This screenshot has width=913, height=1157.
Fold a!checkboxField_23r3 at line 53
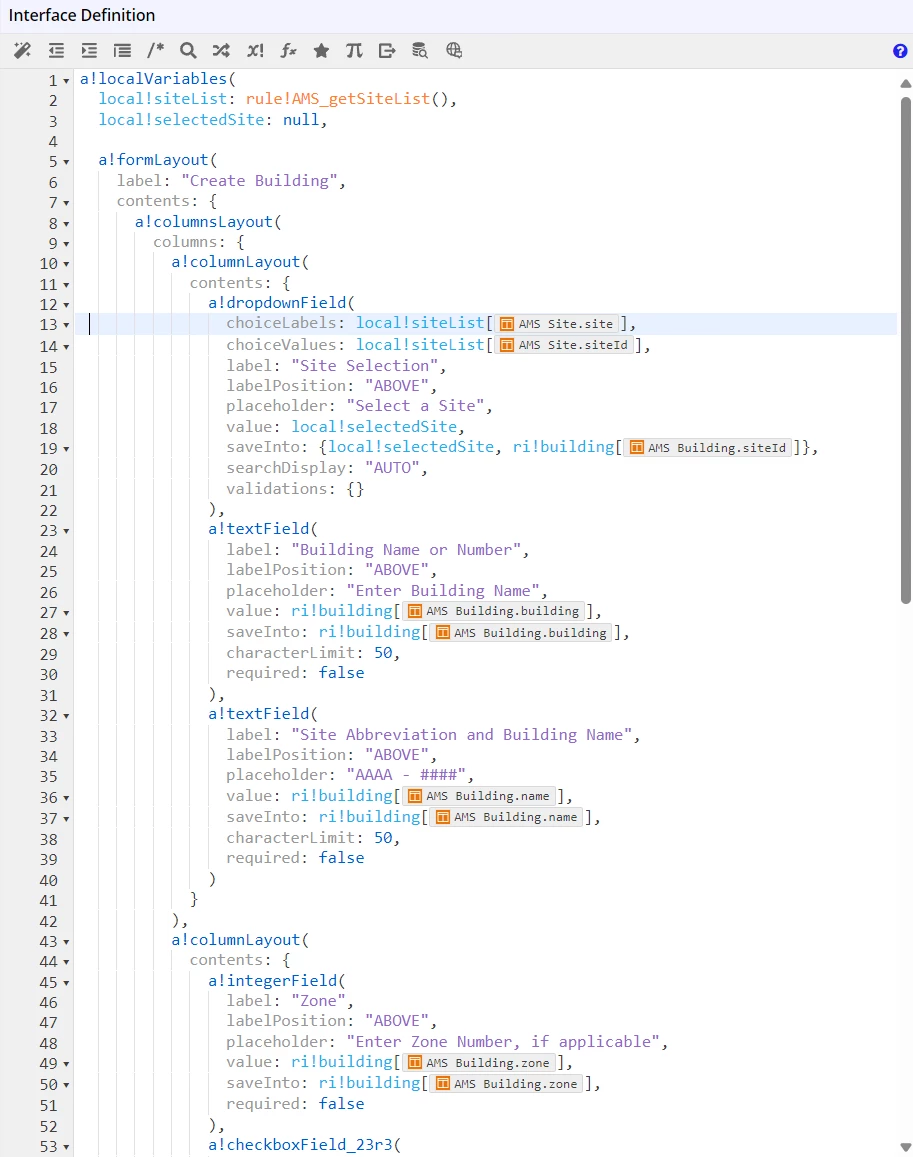[66, 1147]
